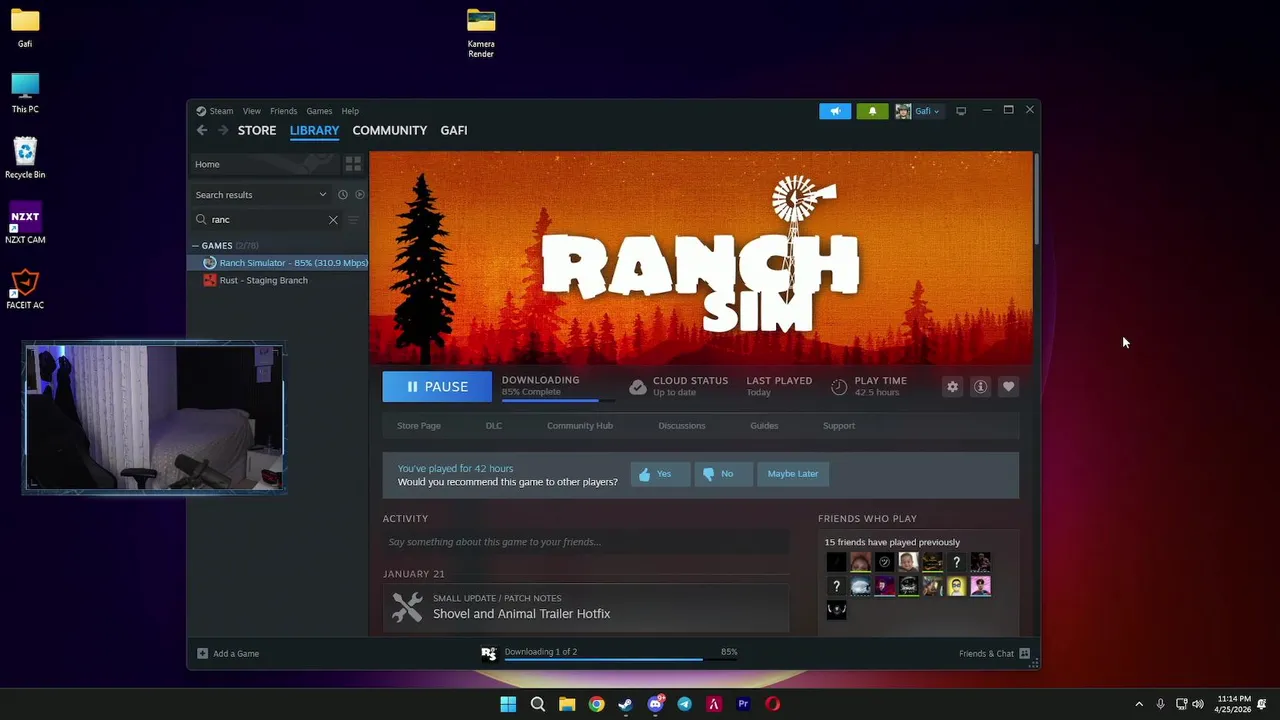Expand the Gafi account dropdown arrow
The width and height of the screenshot is (1280, 720).
click(937, 112)
